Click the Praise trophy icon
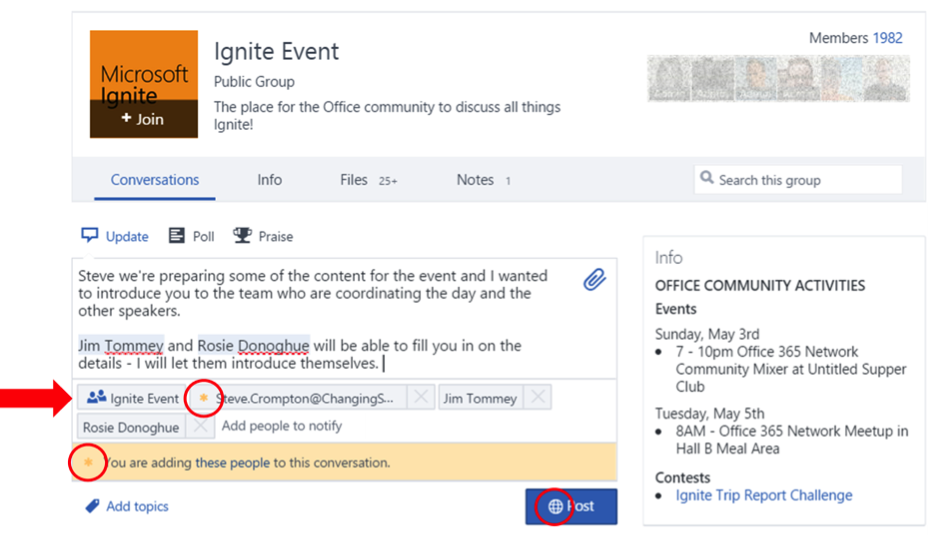941x536 pixels. point(242,235)
